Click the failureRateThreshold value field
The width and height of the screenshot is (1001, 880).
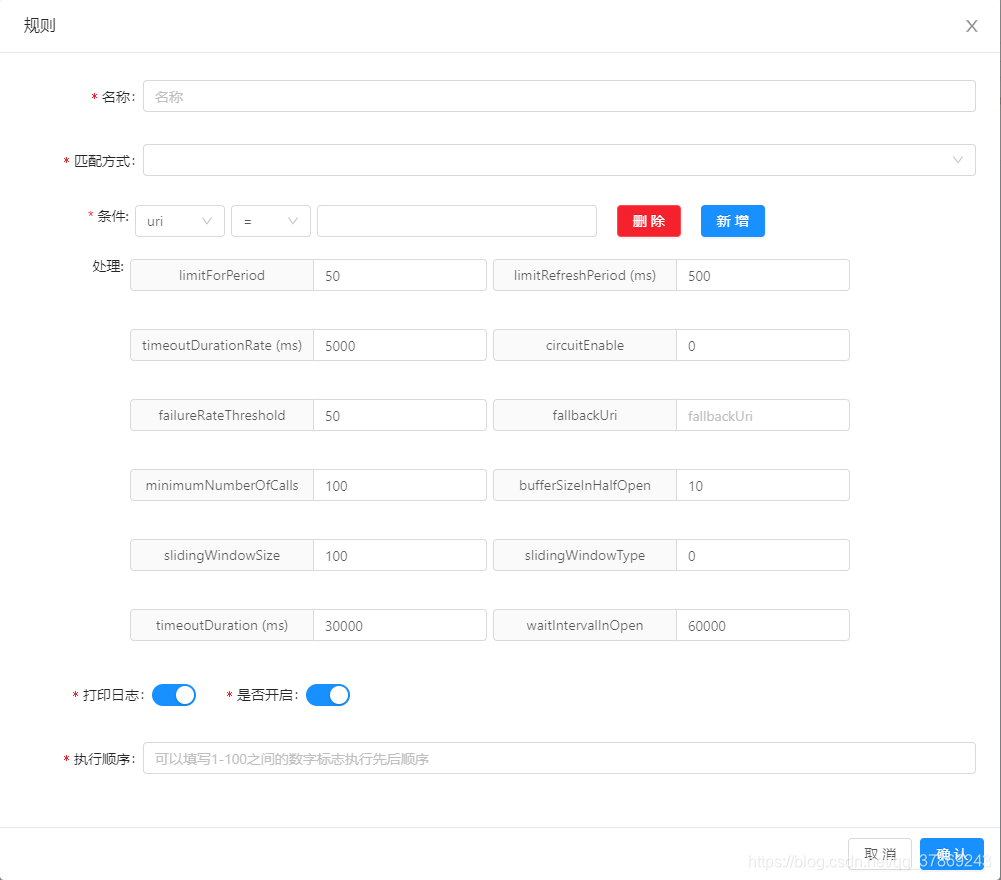[x=400, y=415]
